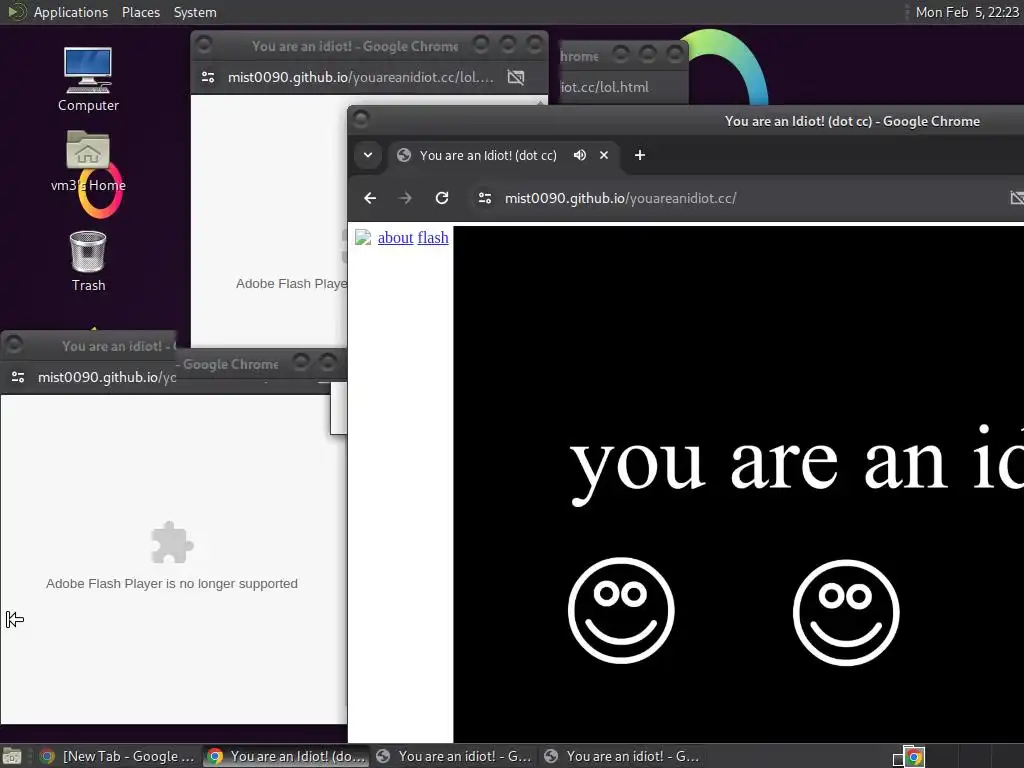
Task: Click the 'flash' link on the page
Action: (432, 238)
